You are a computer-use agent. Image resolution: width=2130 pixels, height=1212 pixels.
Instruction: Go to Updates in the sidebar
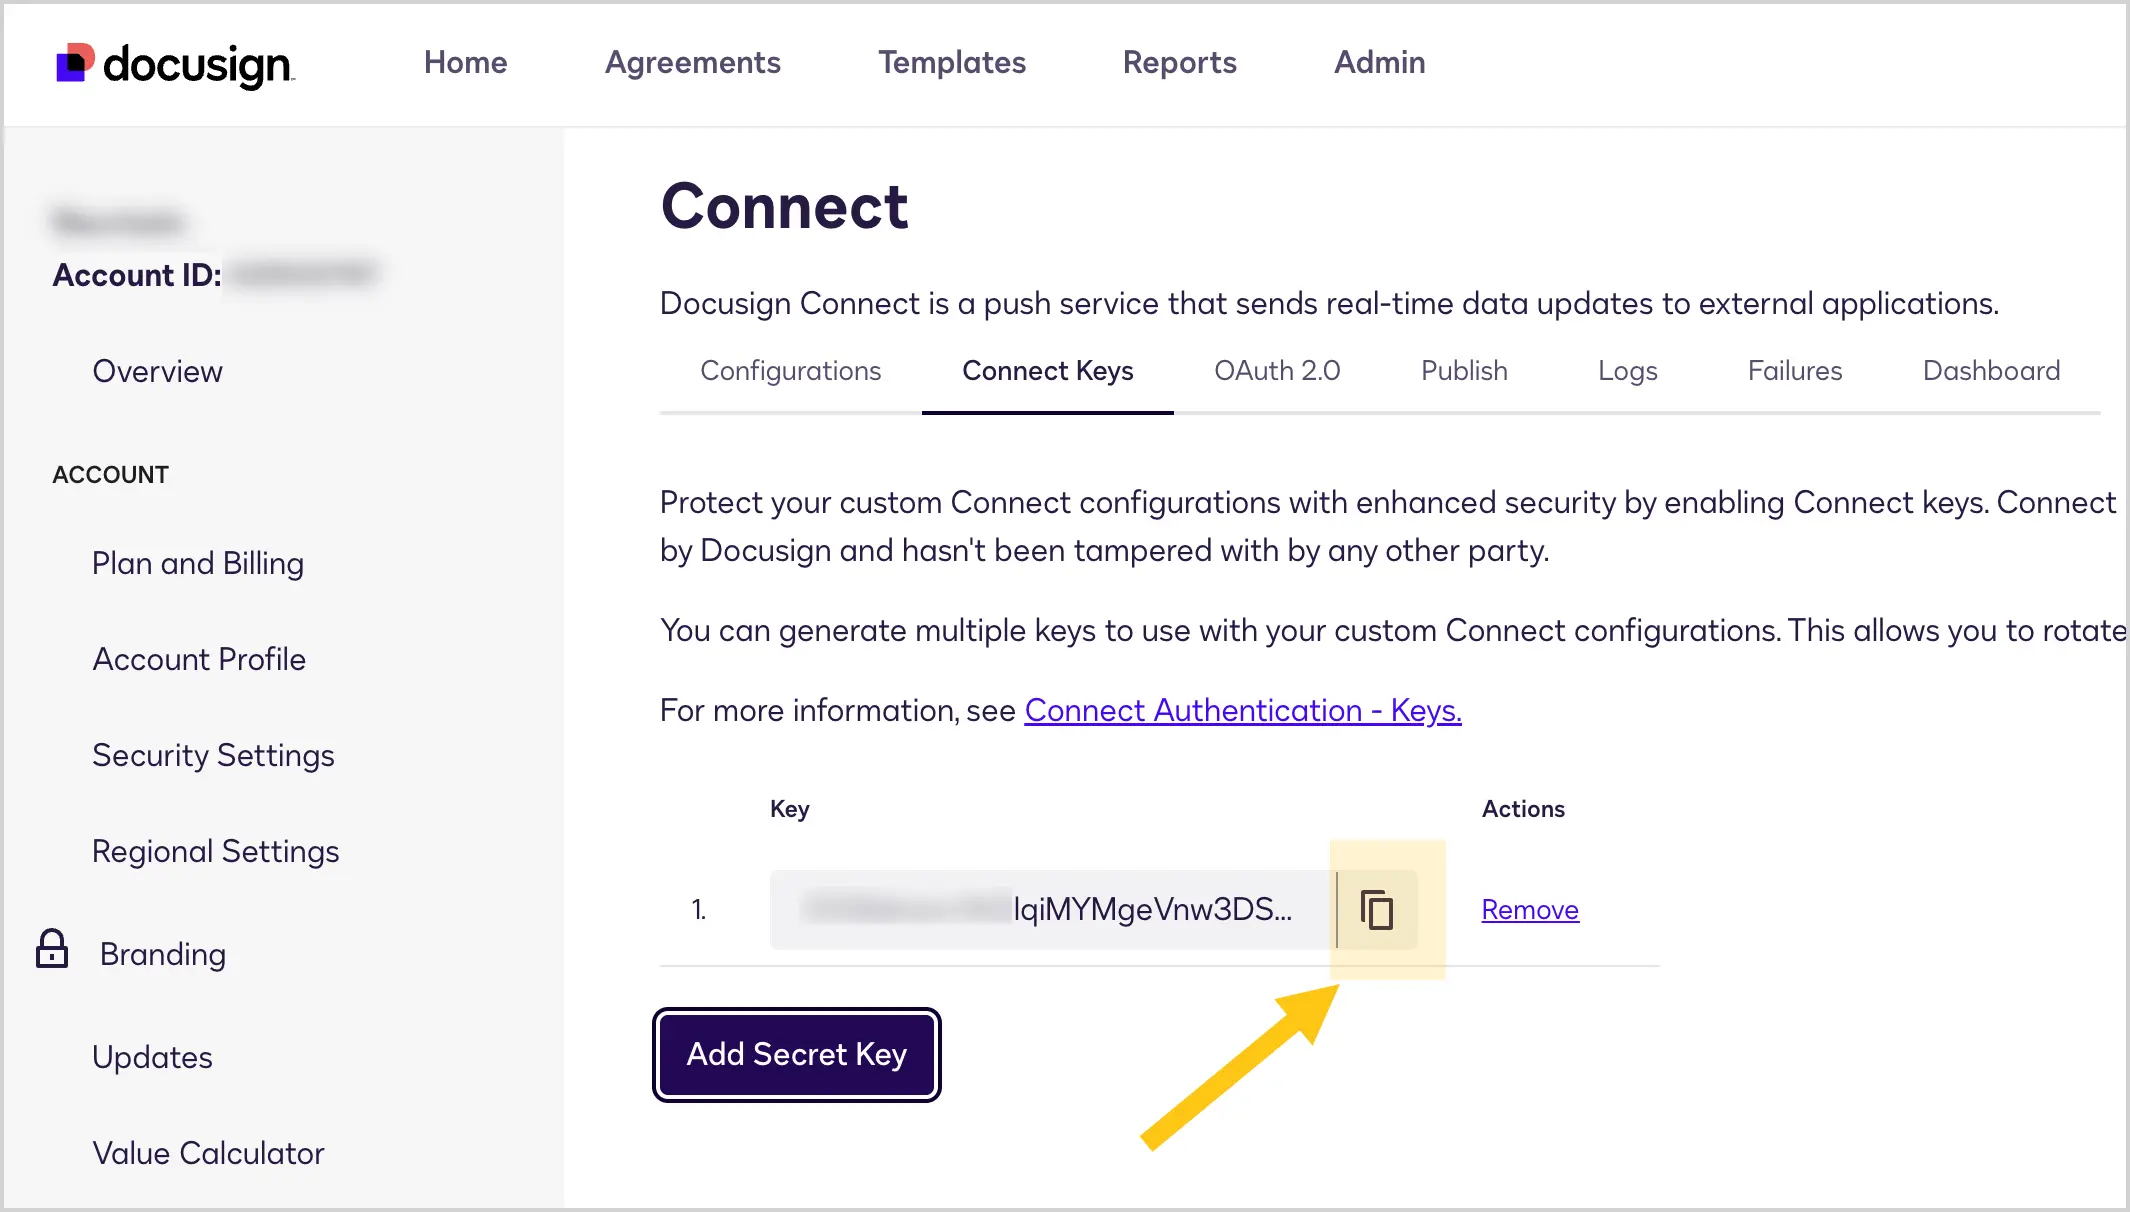pos(152,1057)
